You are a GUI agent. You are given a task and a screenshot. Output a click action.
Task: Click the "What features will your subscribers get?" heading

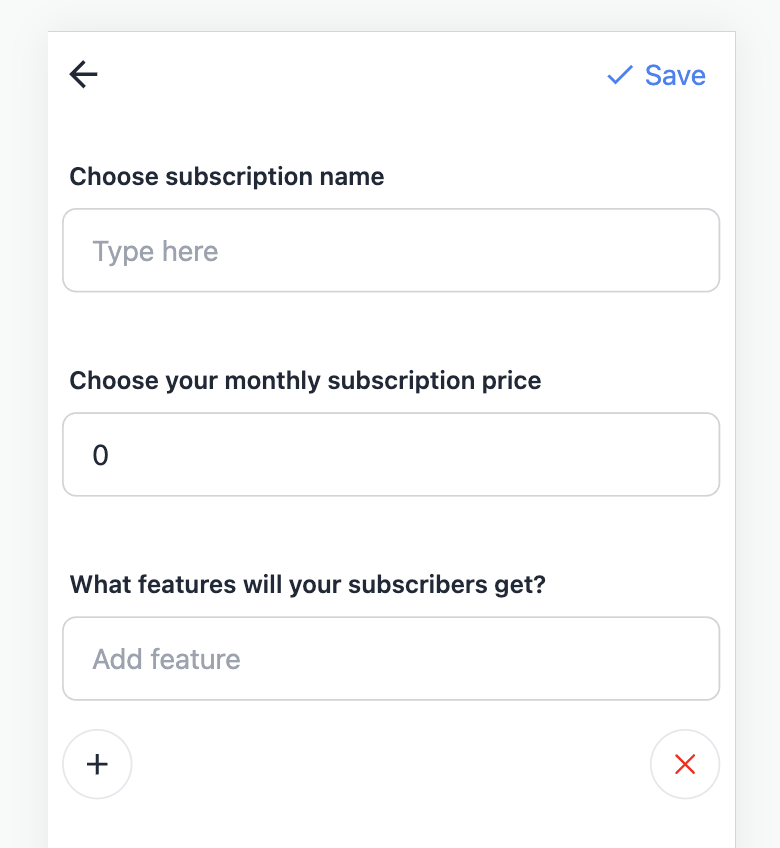[x=307, y=585]
